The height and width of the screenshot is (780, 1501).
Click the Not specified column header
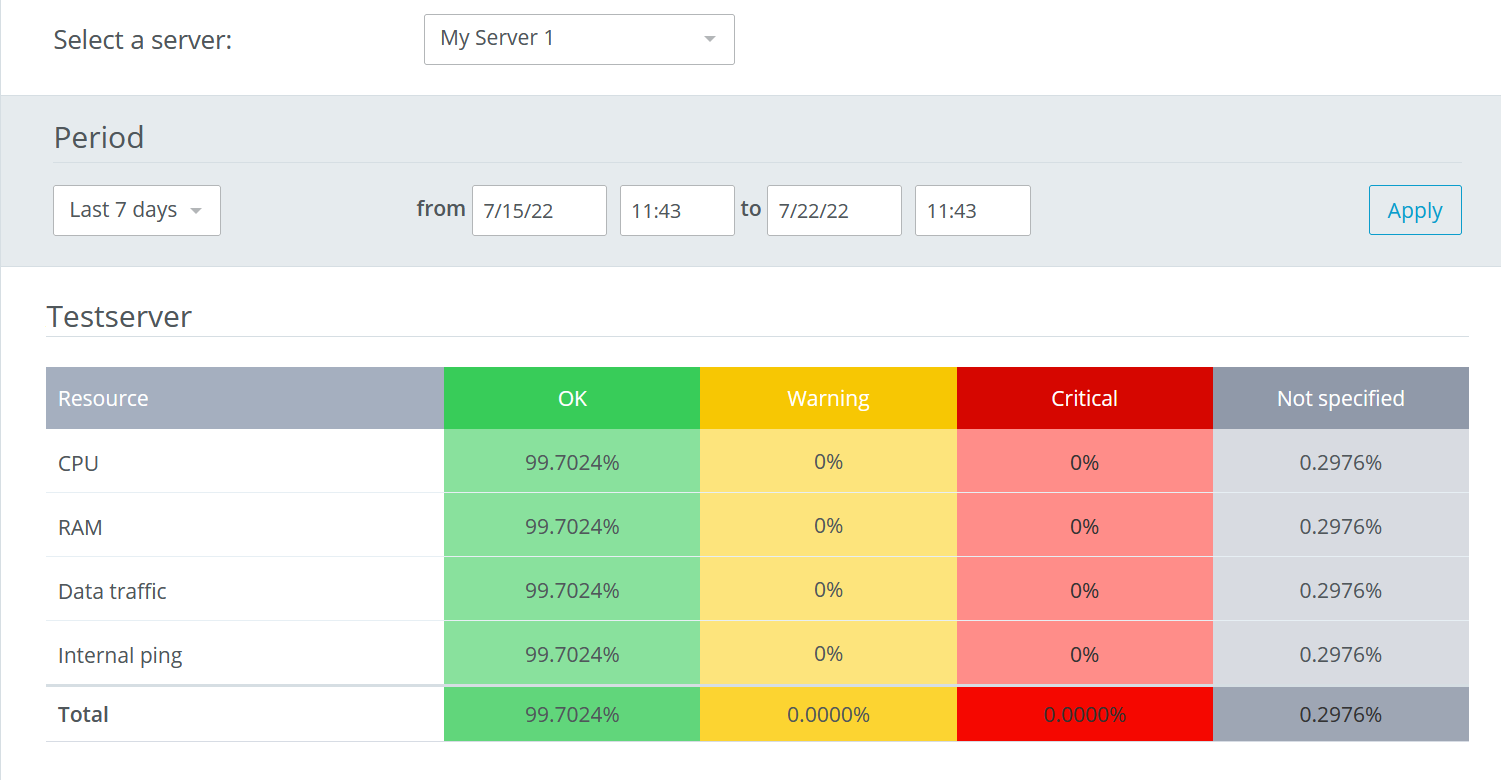click(1340, 398)
